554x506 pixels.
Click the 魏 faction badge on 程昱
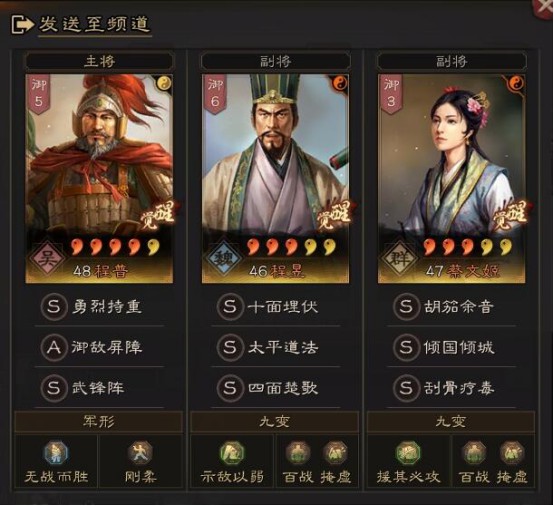[224, 258]
